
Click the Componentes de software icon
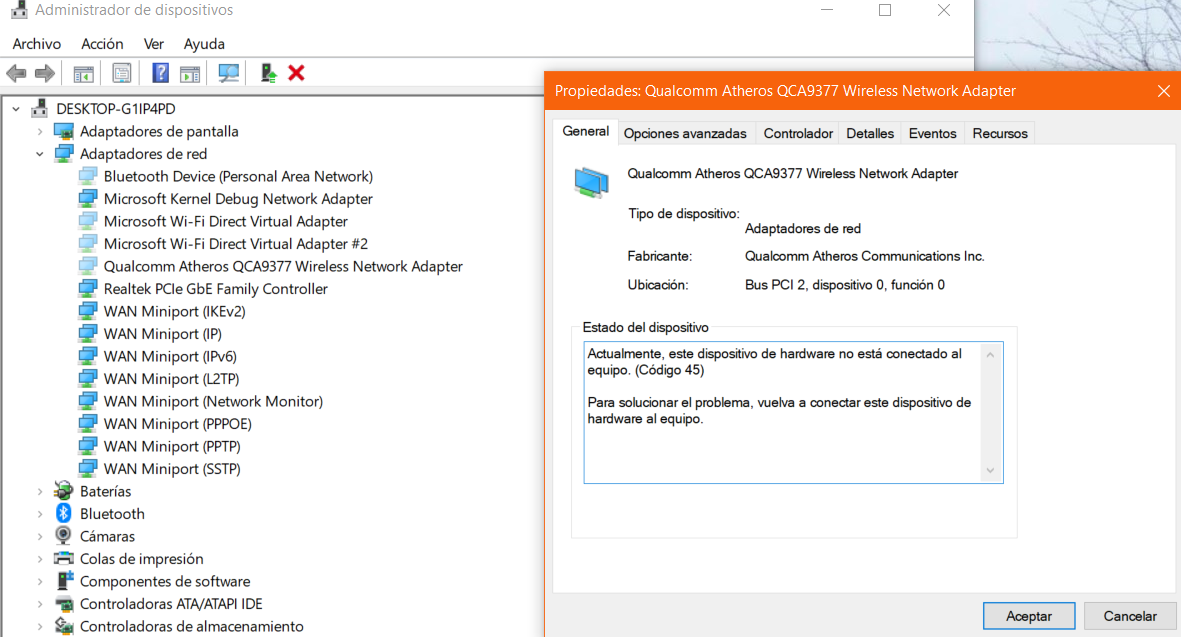pos(64,581)
